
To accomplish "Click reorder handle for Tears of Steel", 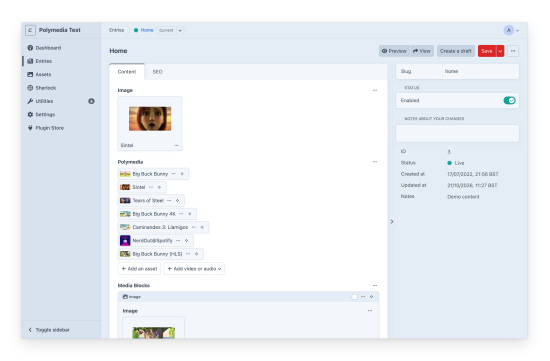I will (177, 201).
